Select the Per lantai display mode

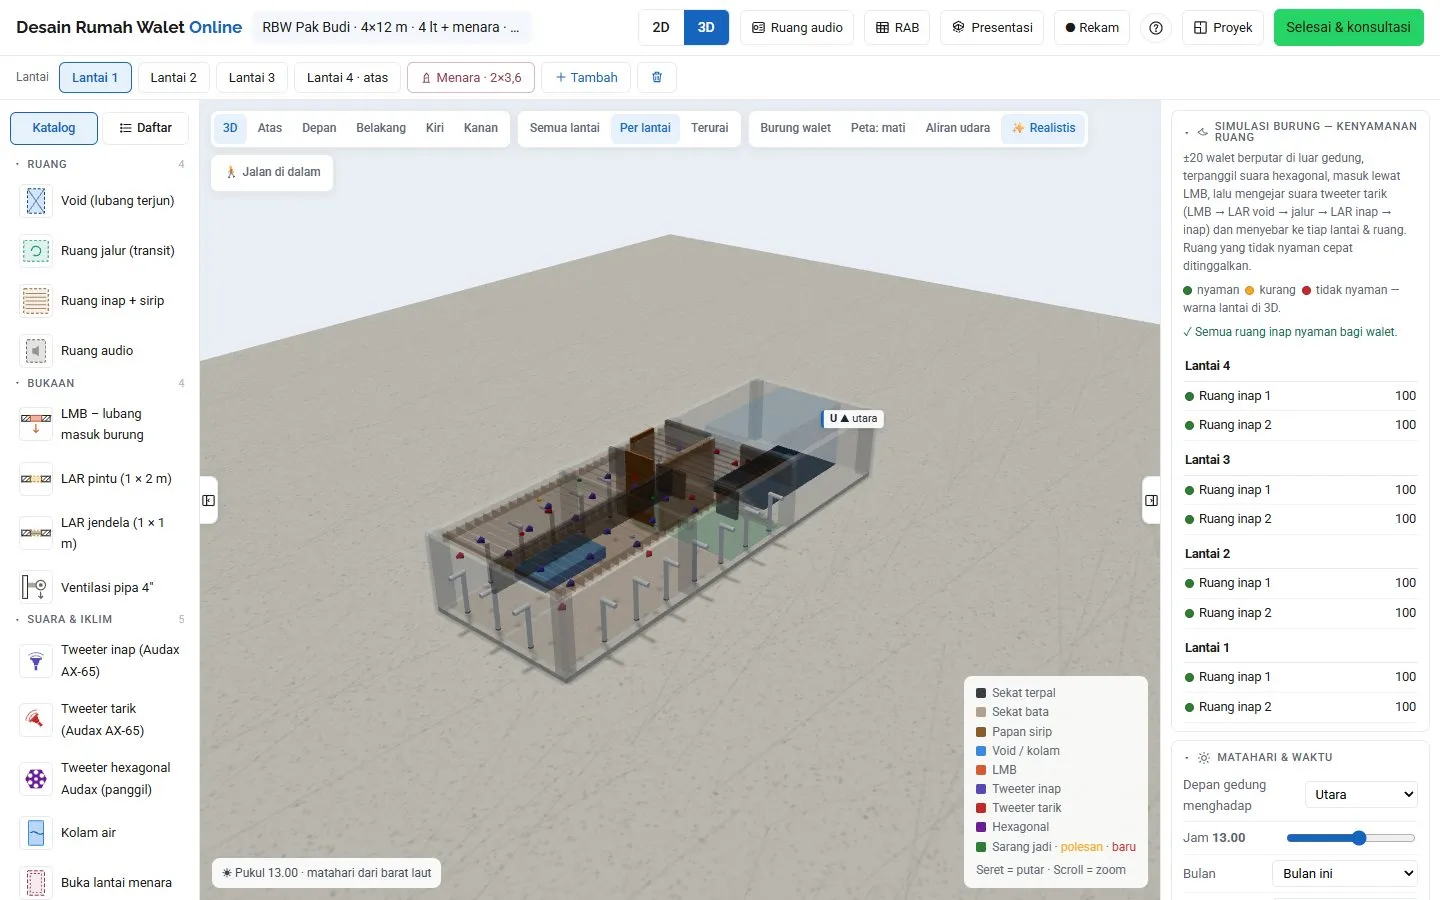click(x=645, y=128)
